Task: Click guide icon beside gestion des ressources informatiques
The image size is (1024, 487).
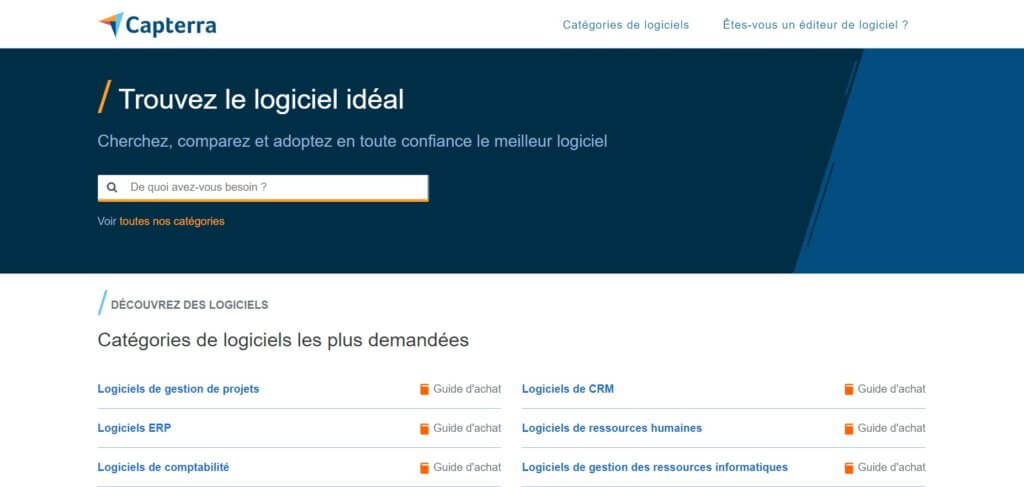Action: (849, 467)
